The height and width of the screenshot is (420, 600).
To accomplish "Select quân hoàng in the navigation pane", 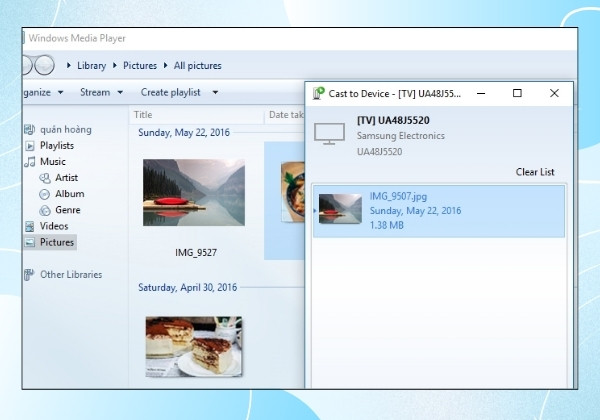I will pos(66,130).
